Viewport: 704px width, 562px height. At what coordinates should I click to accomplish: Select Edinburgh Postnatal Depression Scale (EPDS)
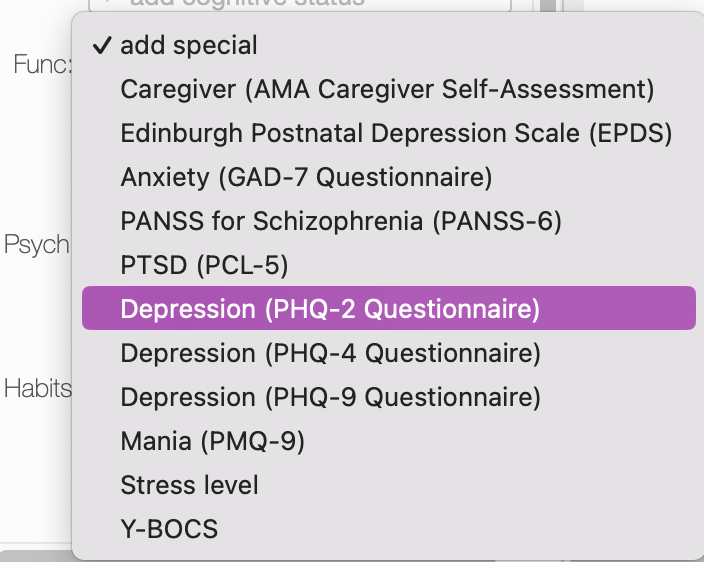click(x=396, y=133)
